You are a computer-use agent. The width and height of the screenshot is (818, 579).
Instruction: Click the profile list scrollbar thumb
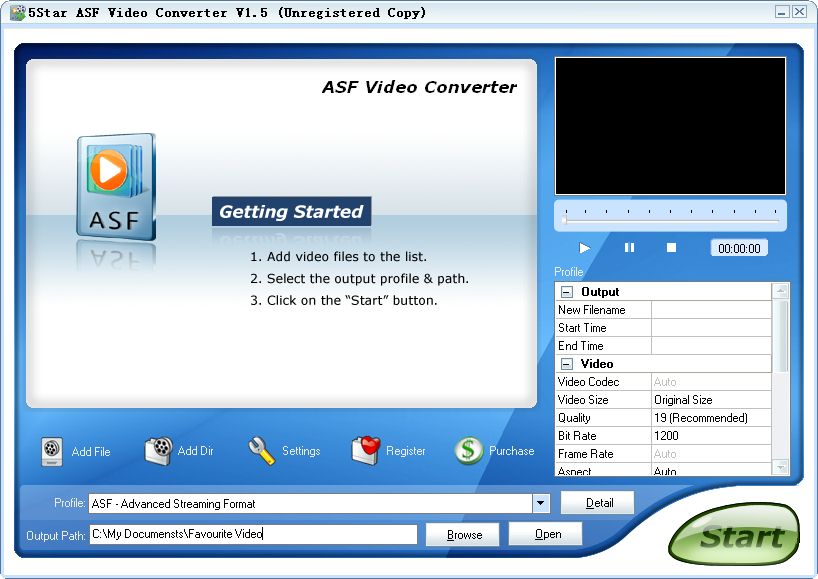(780, 336)
